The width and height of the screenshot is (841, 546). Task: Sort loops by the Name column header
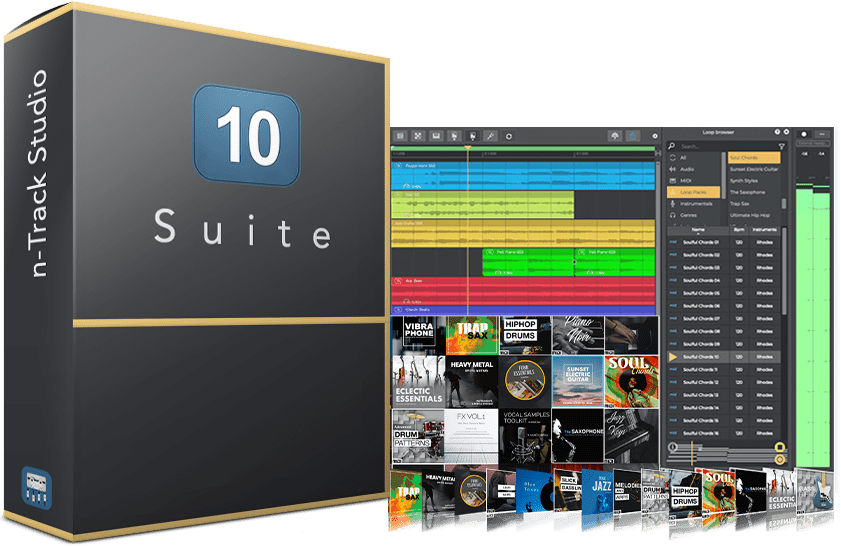click(x=698, y=230)
